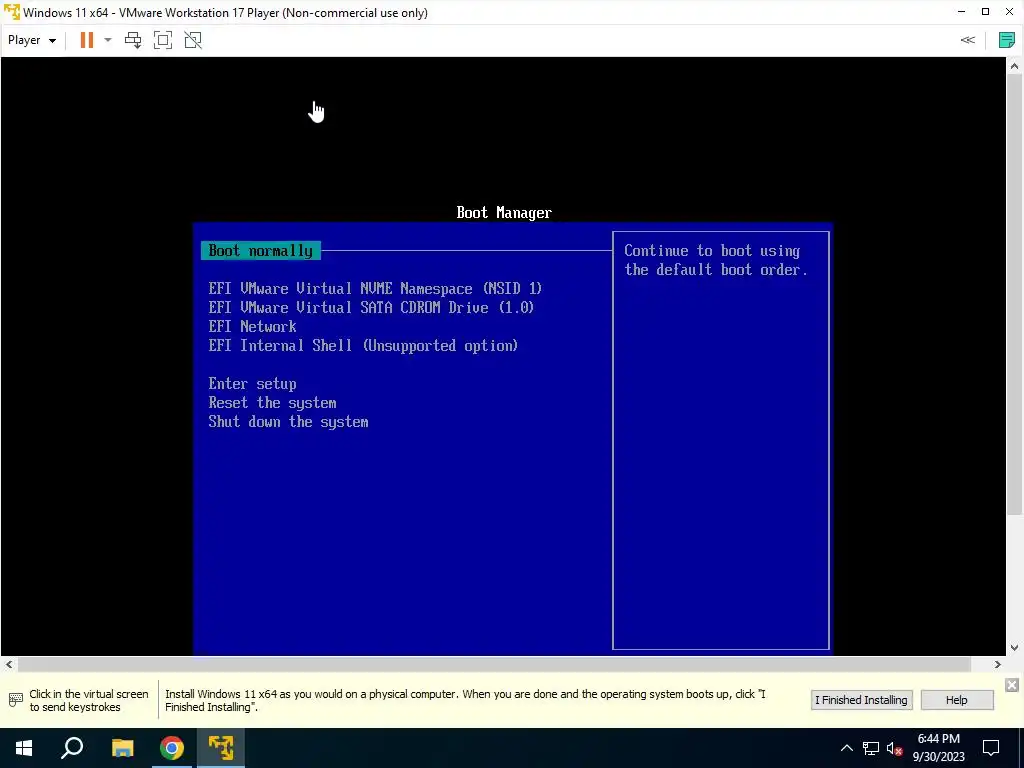This screenshot has width=1024, height=768.
Task: Click the I Finished Installing button
Action: click(x=861, y=700)
